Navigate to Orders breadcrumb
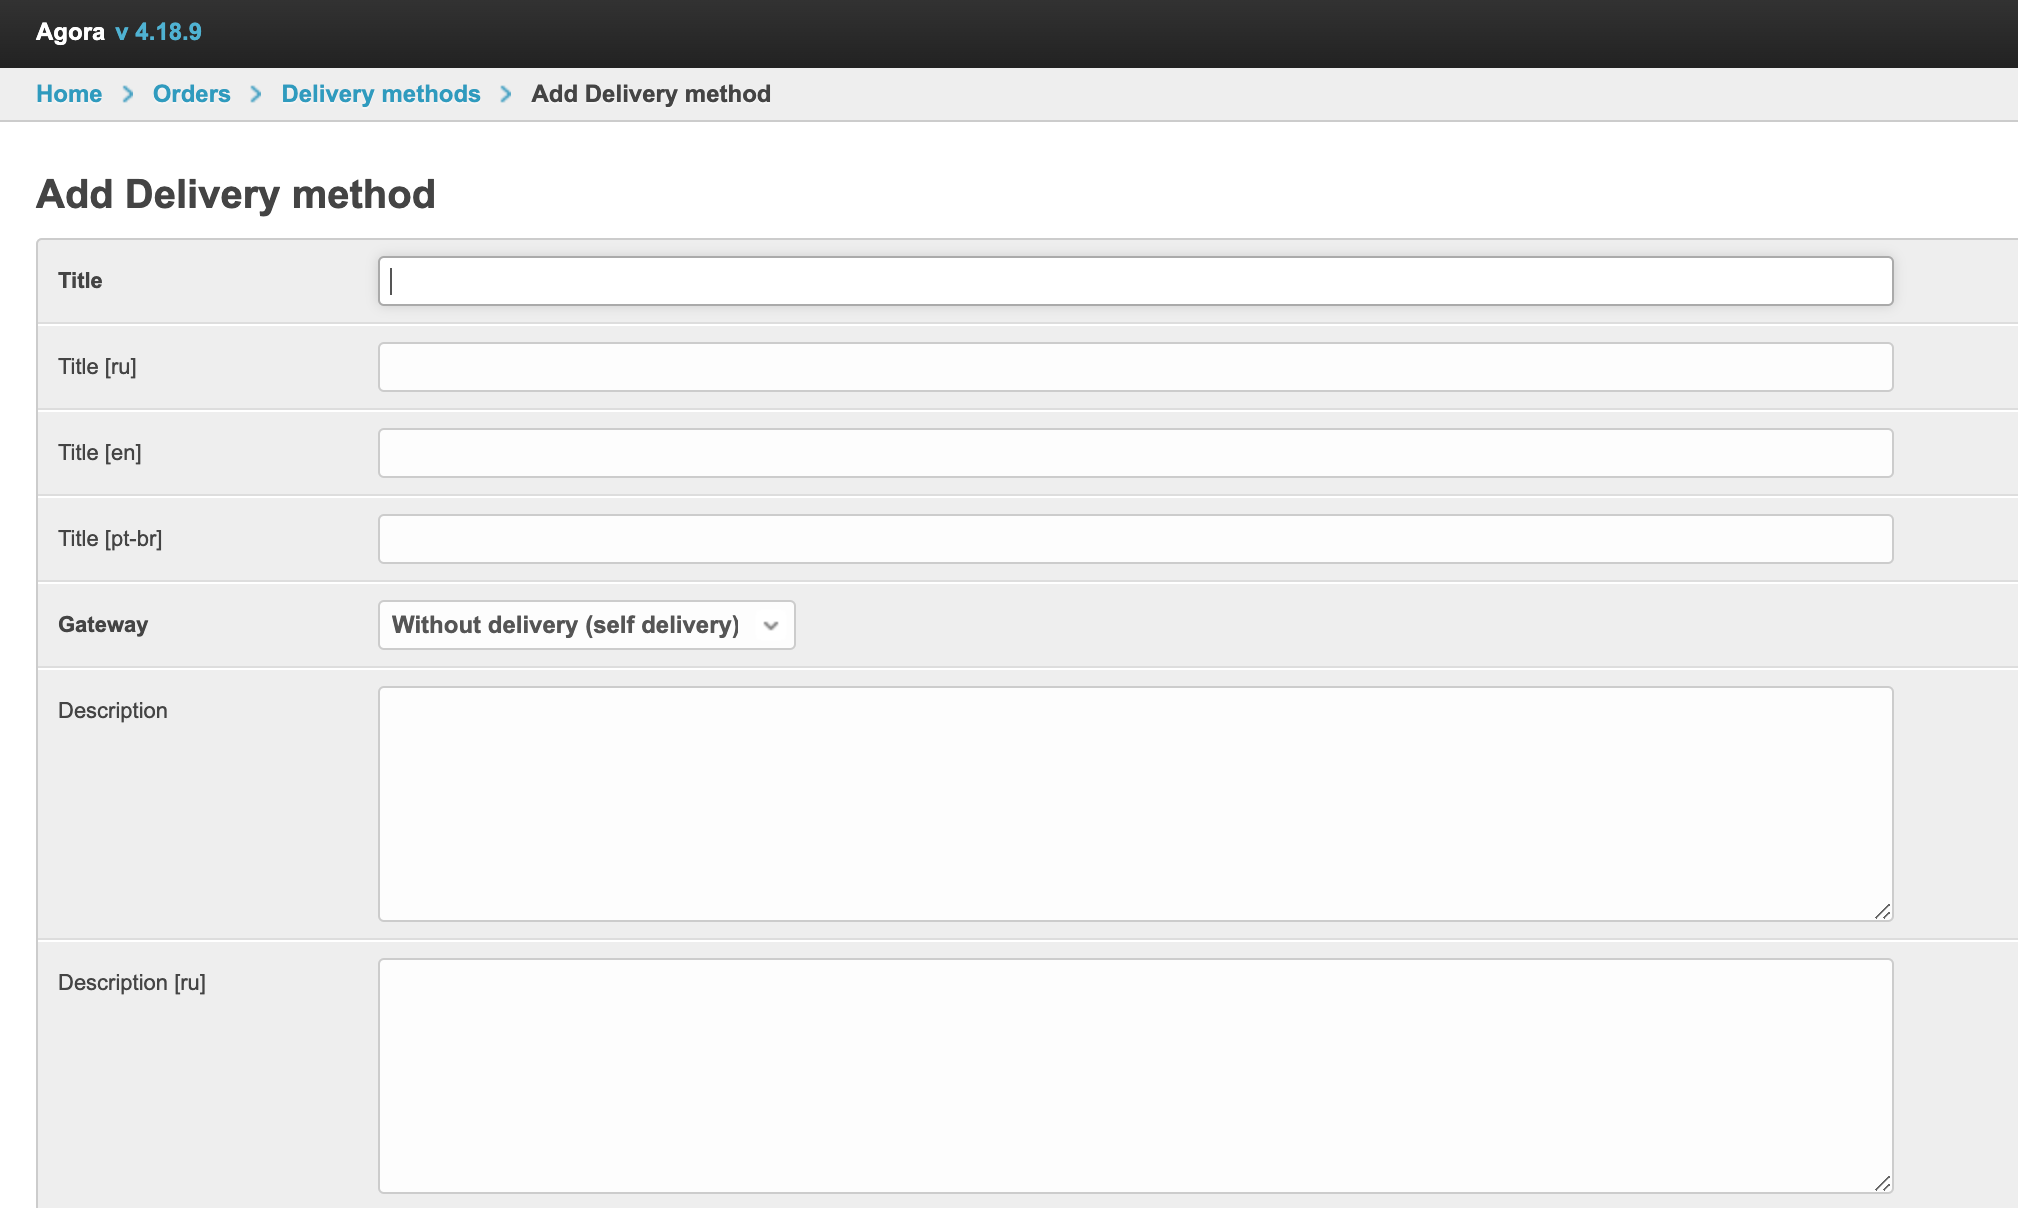The width and height of the screenshot is (2018, 1208). point(191,94)
